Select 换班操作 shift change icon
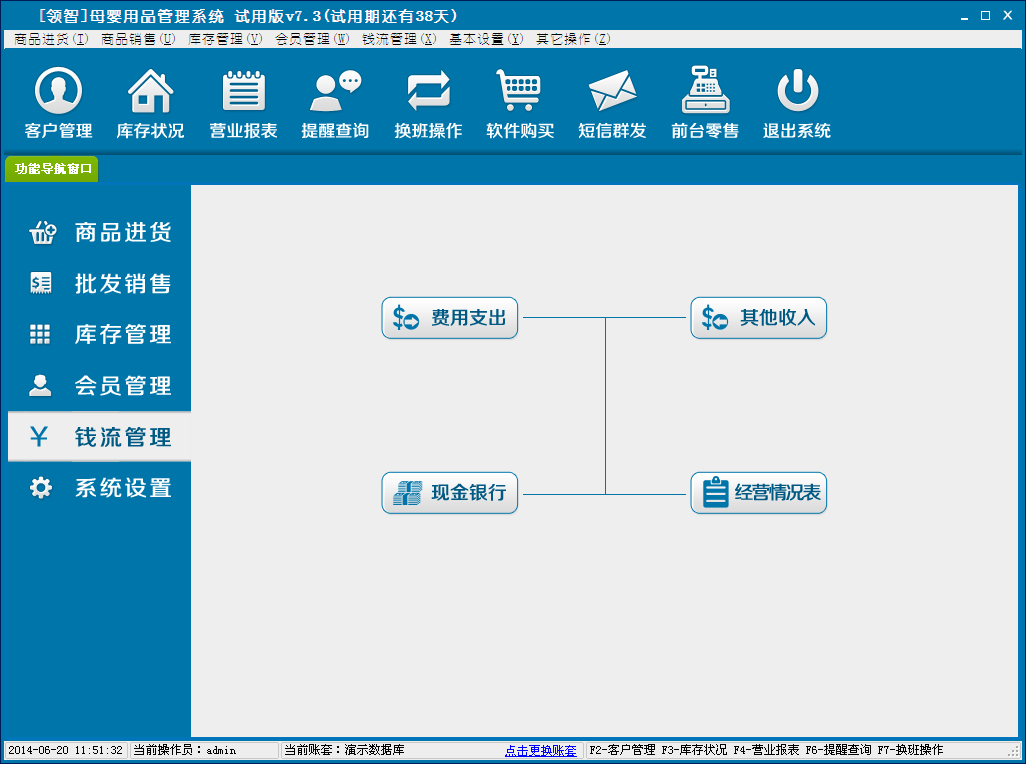Screen dimensions: 1026x764 [x=428, y=92]
